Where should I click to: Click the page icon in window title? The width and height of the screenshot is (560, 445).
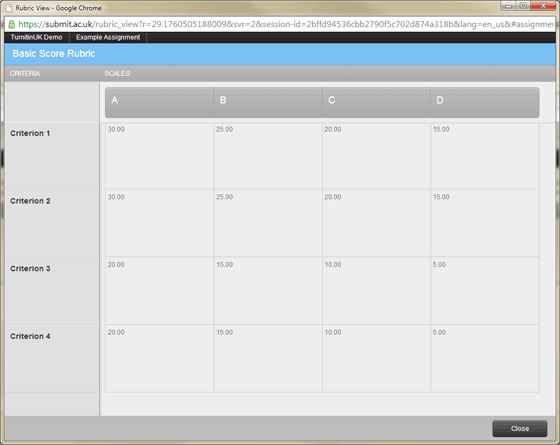point(9,8)
